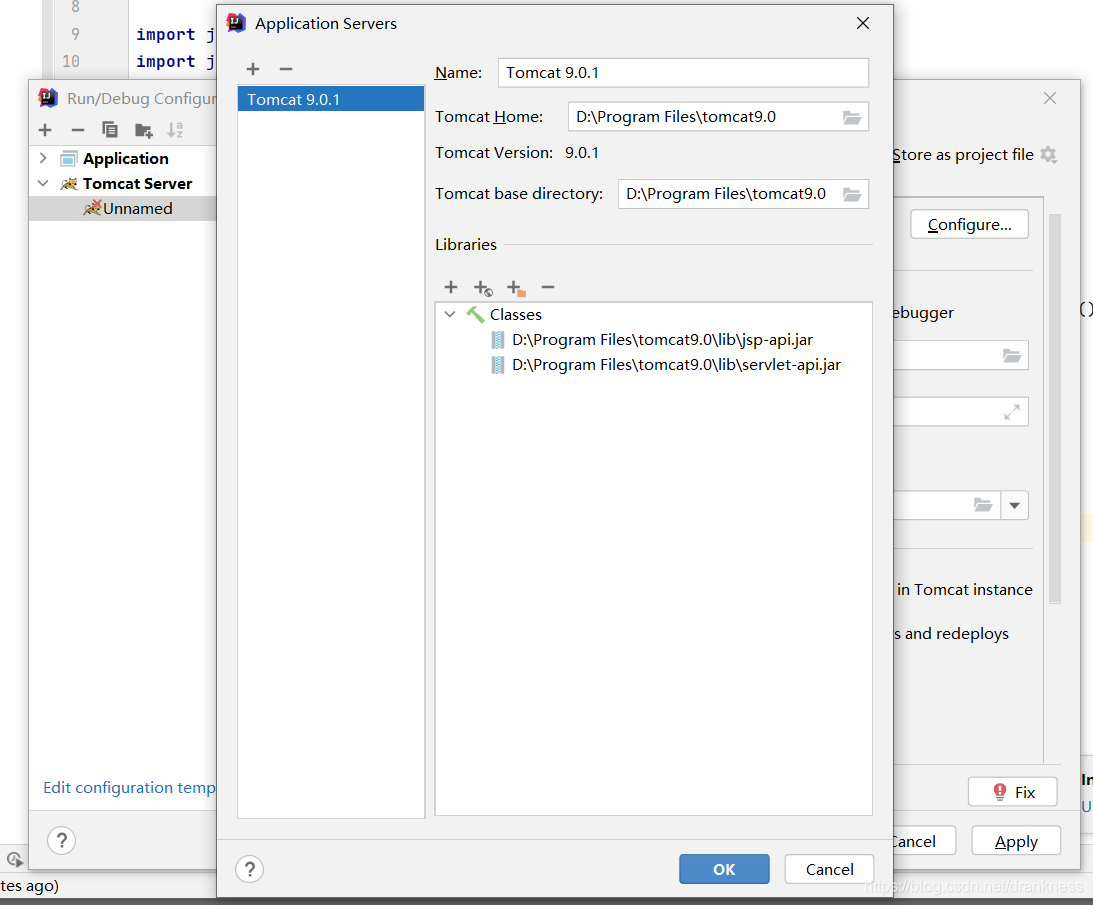Click Cancel in Application Servers dialog
1093x905 pixels.
[x=830, y=869]
